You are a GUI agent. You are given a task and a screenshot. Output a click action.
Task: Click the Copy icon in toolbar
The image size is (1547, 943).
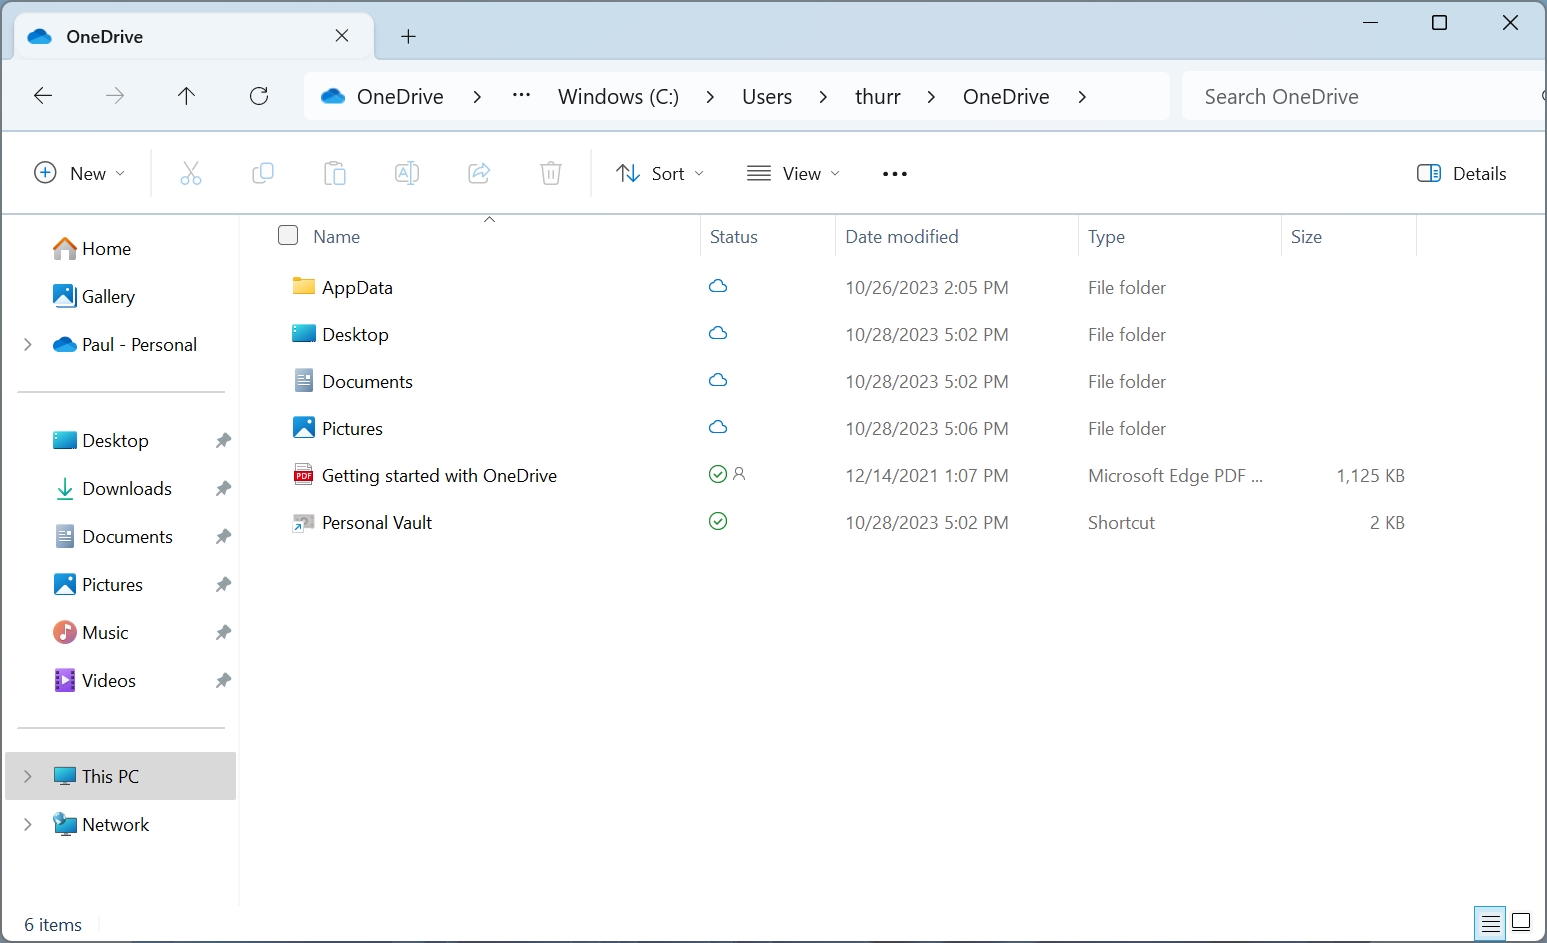point(263,174)
